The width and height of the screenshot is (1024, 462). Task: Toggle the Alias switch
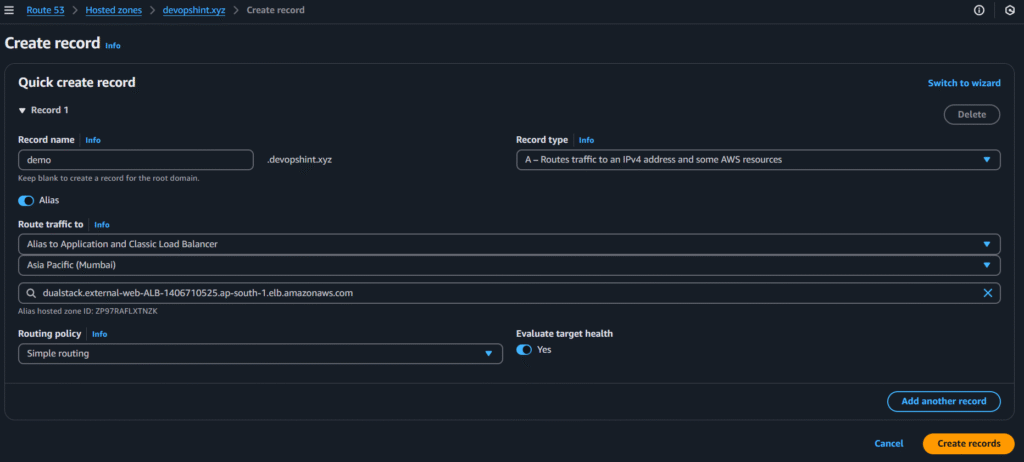26,201
